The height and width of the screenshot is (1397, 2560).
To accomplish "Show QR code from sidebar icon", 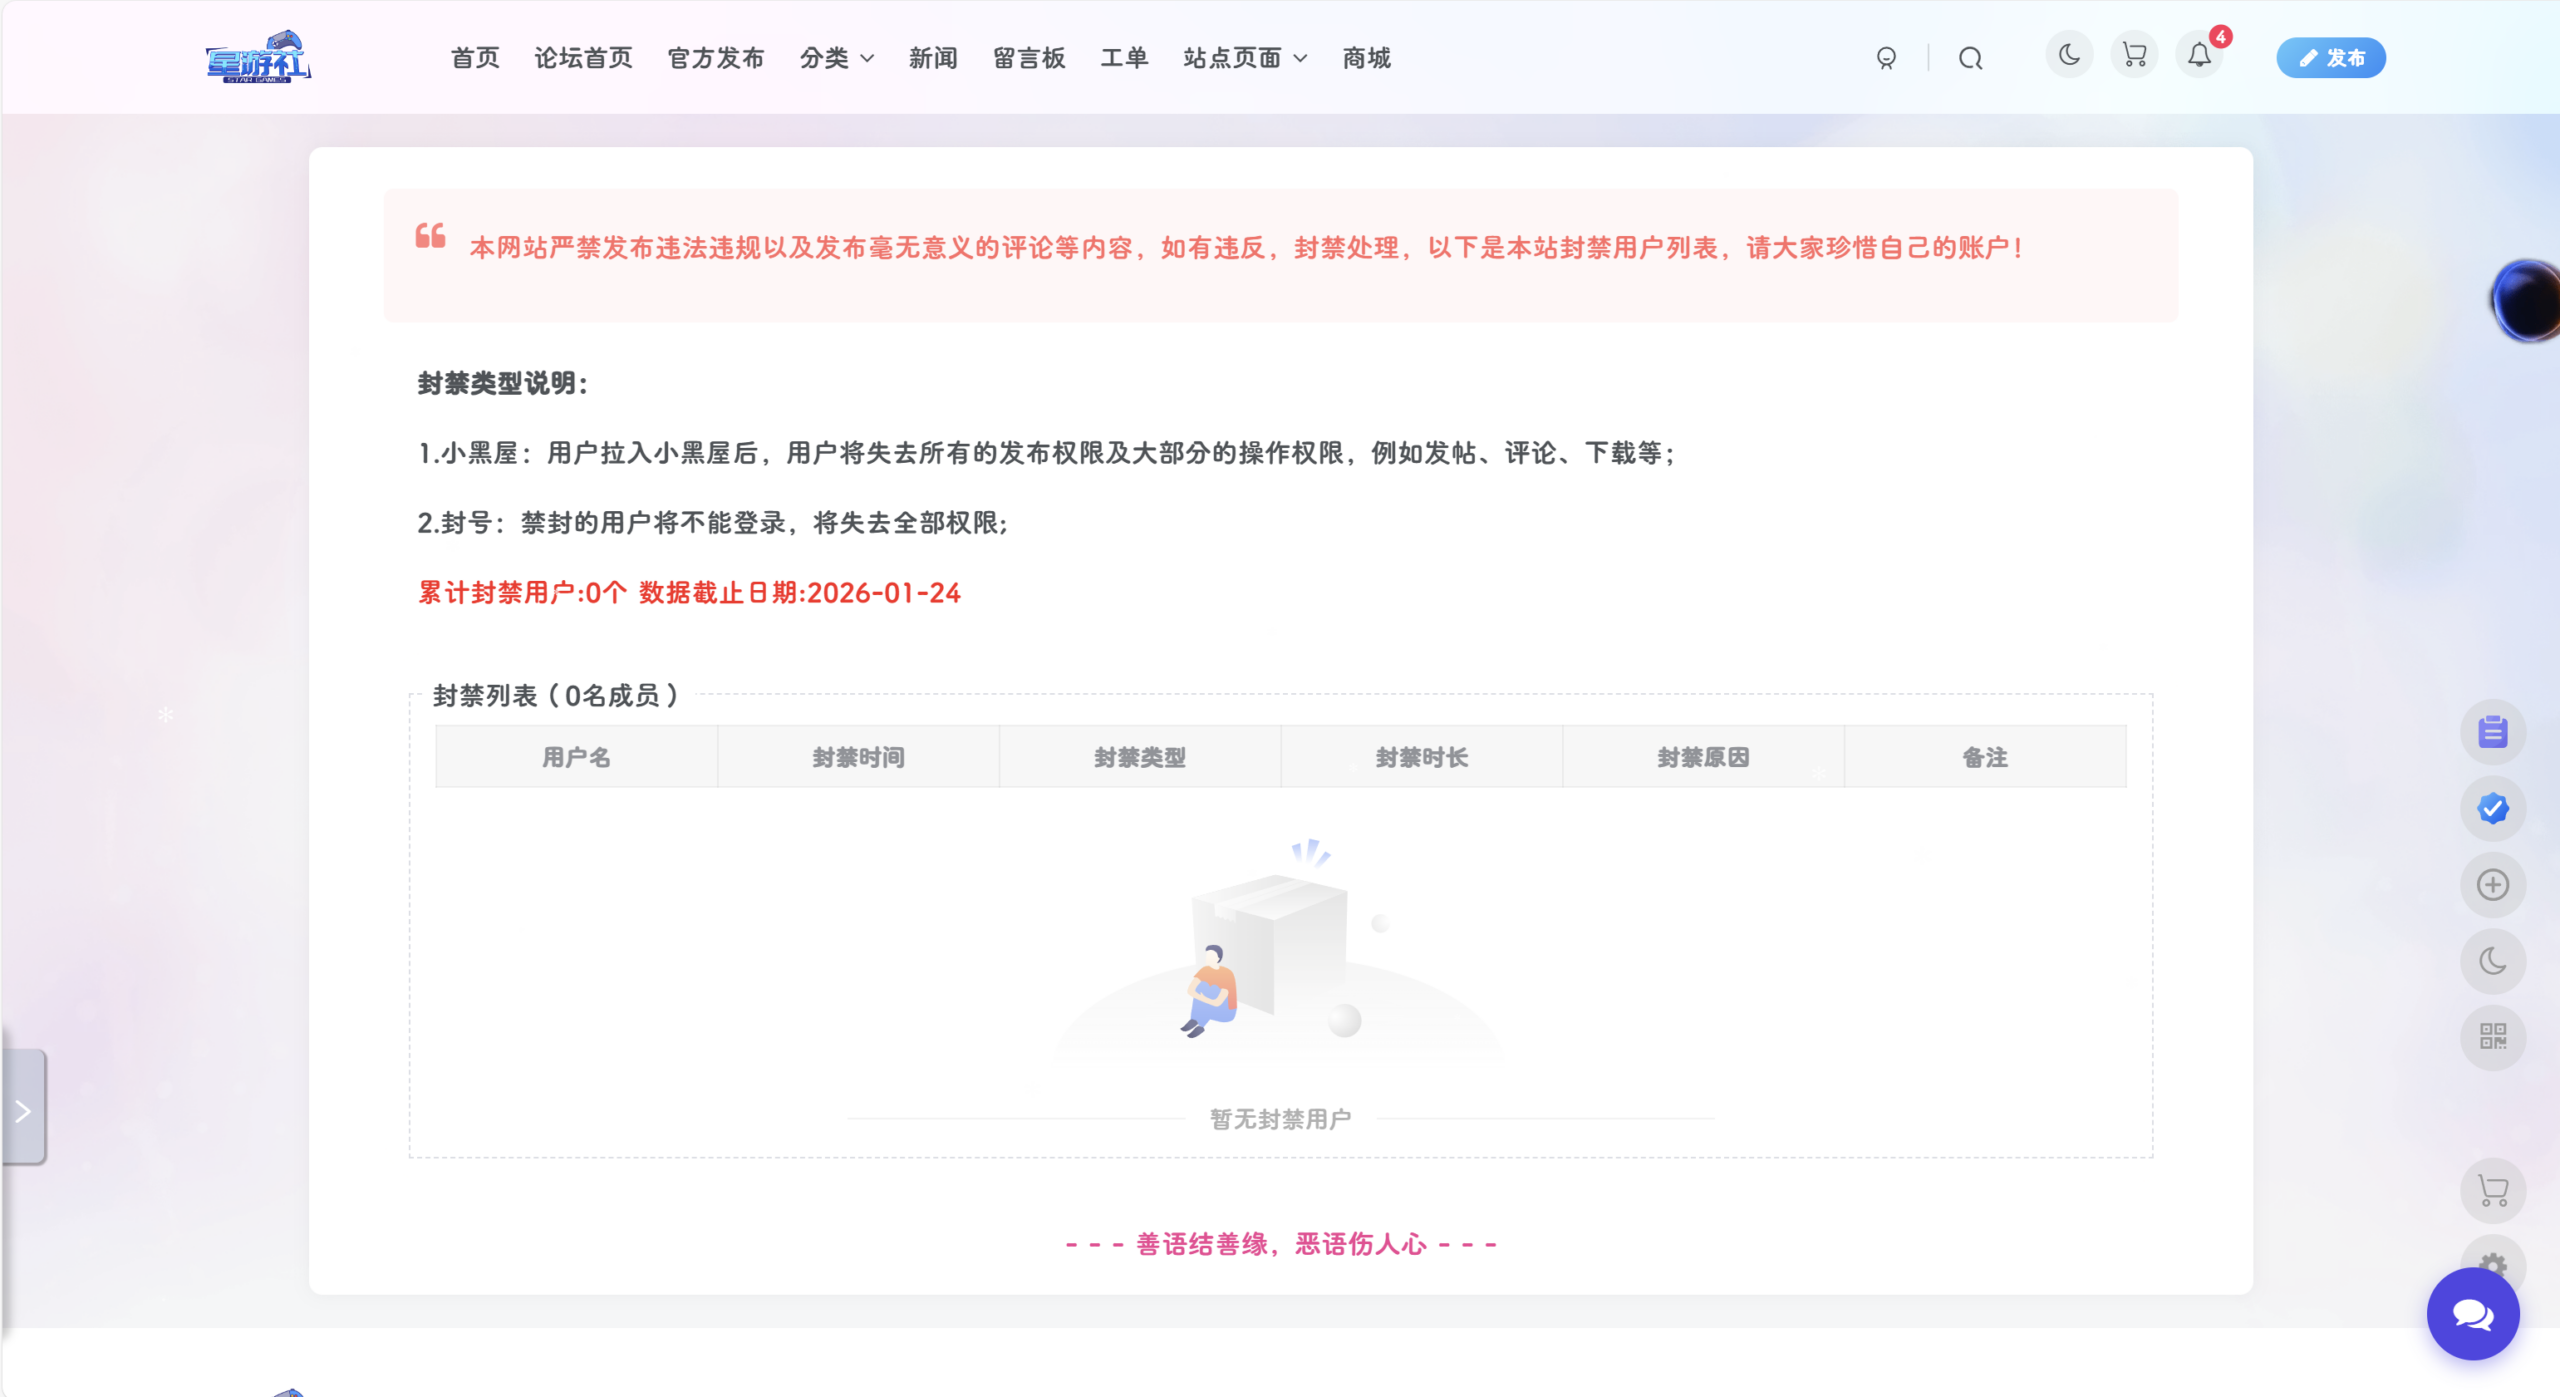I will tap(2492, 1037).
